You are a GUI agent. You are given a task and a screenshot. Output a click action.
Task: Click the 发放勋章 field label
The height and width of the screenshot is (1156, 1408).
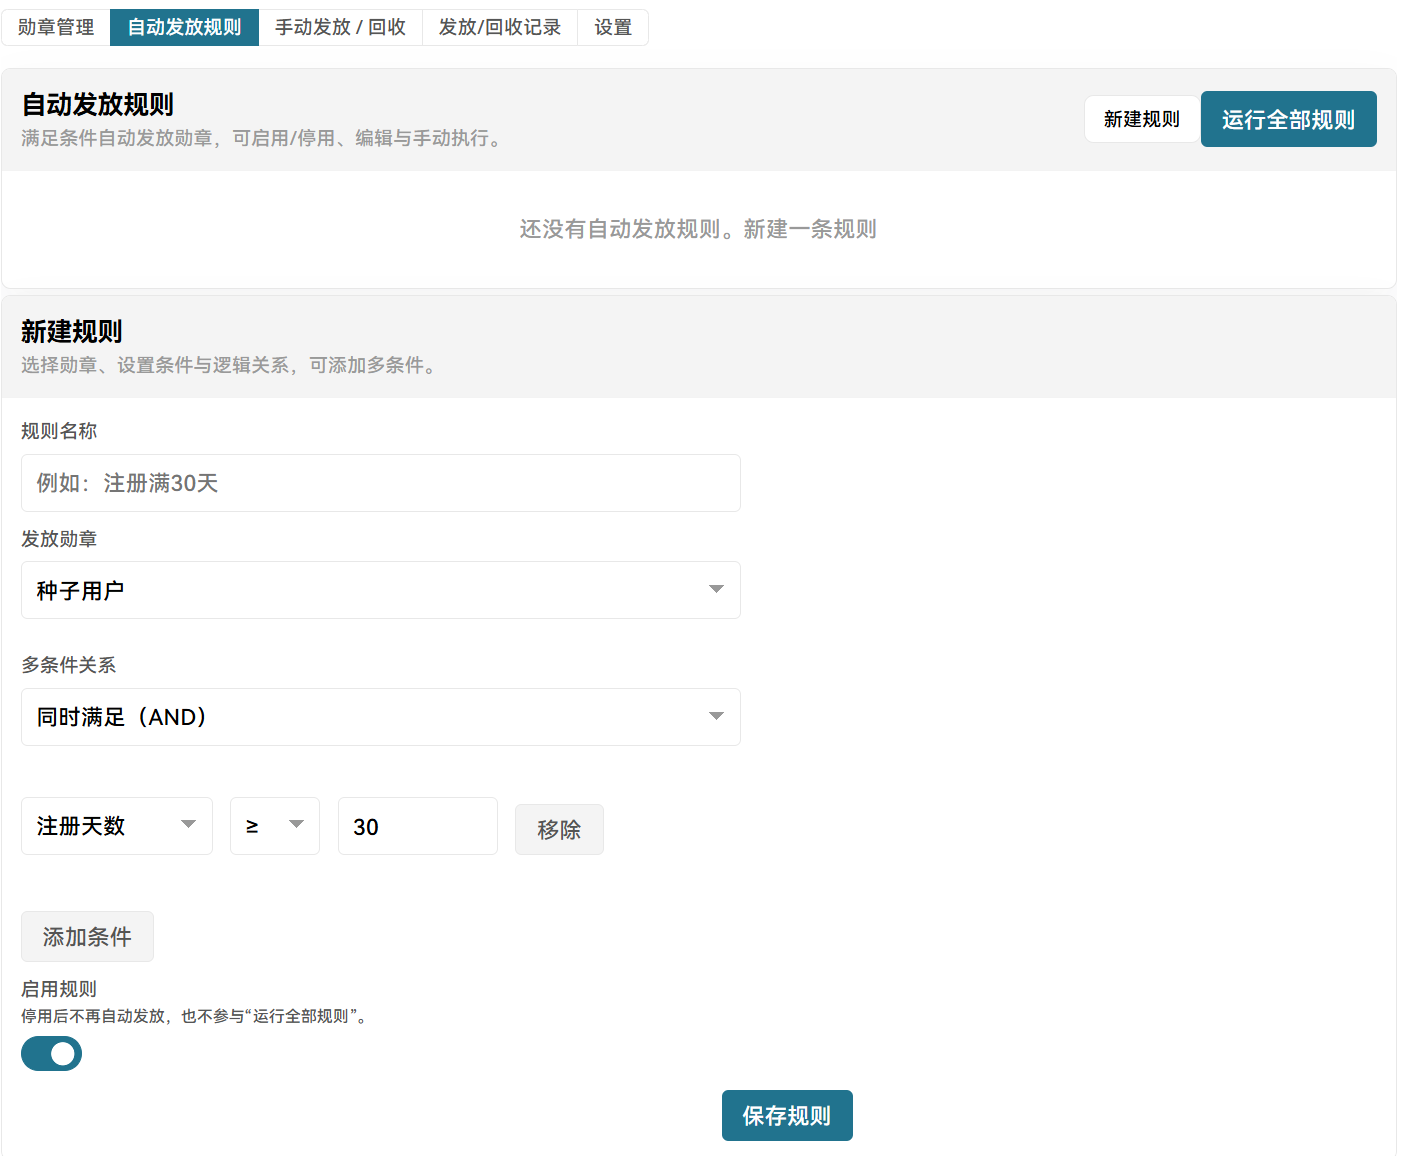point(59,539)
